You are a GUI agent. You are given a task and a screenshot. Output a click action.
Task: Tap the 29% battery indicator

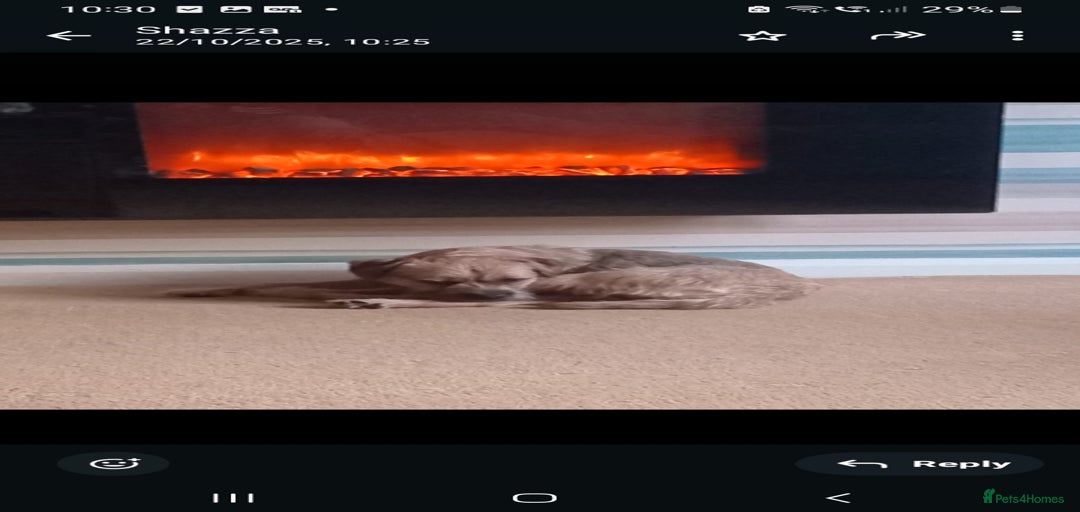[971, 9]
